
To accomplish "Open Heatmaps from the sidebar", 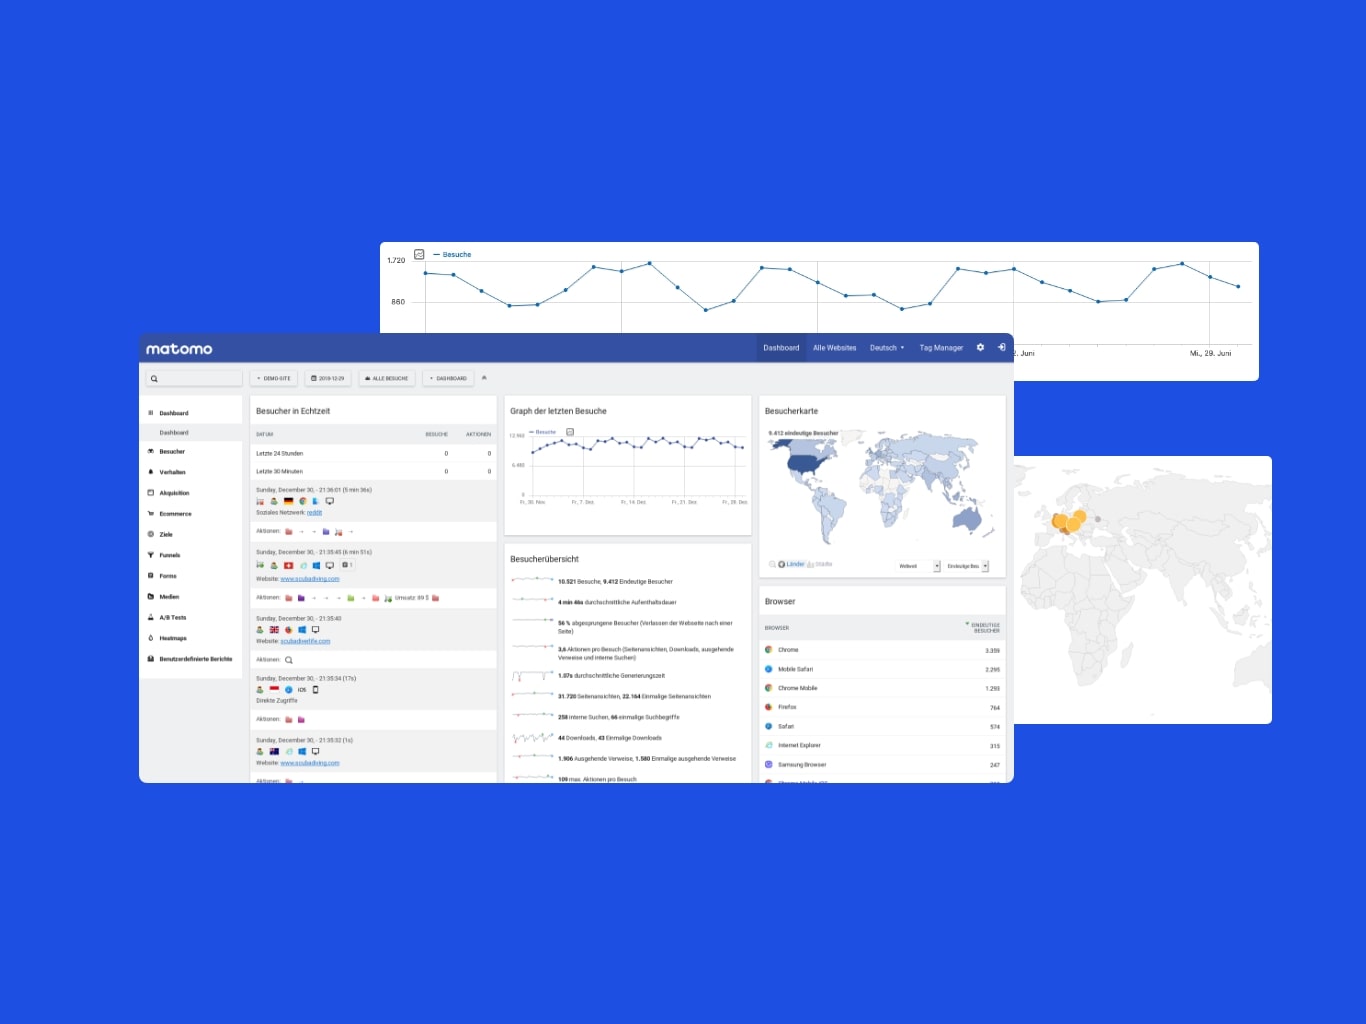I will [x=172, y=638].
